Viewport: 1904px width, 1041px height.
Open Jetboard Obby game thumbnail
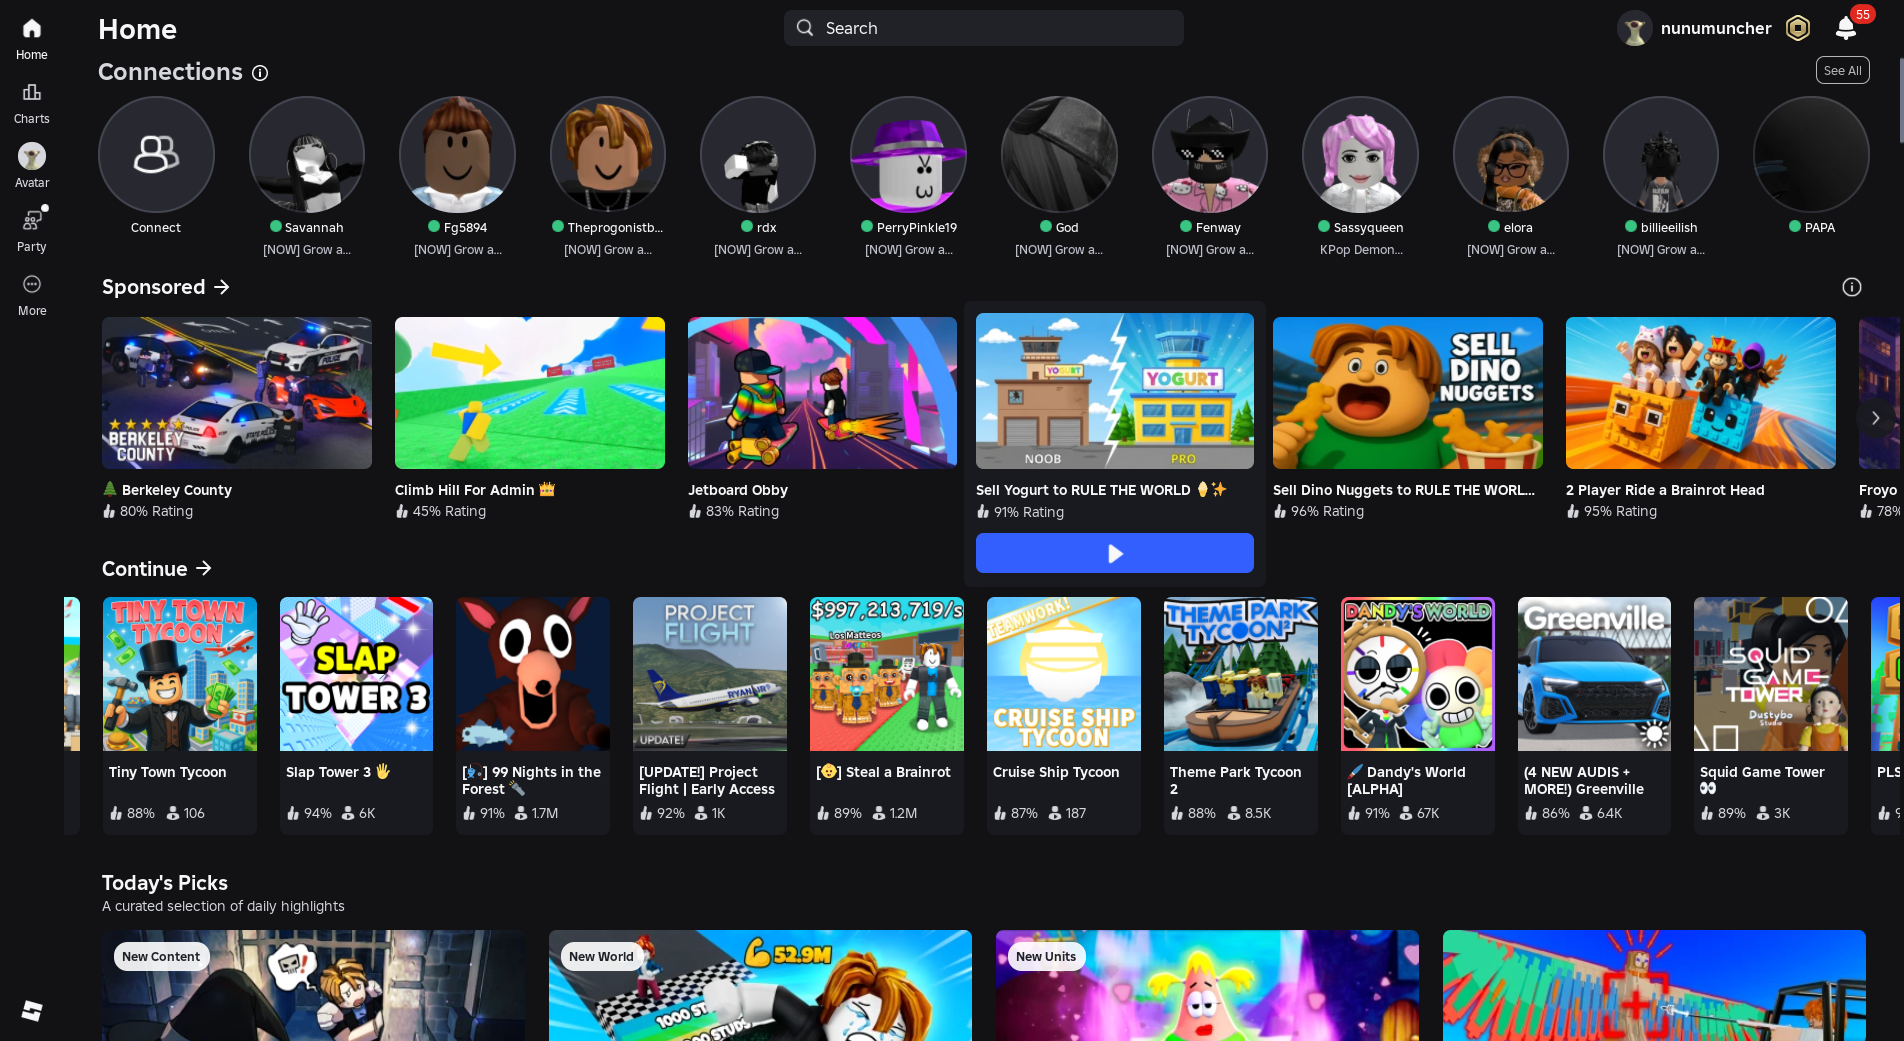click(x=822, y=393)
